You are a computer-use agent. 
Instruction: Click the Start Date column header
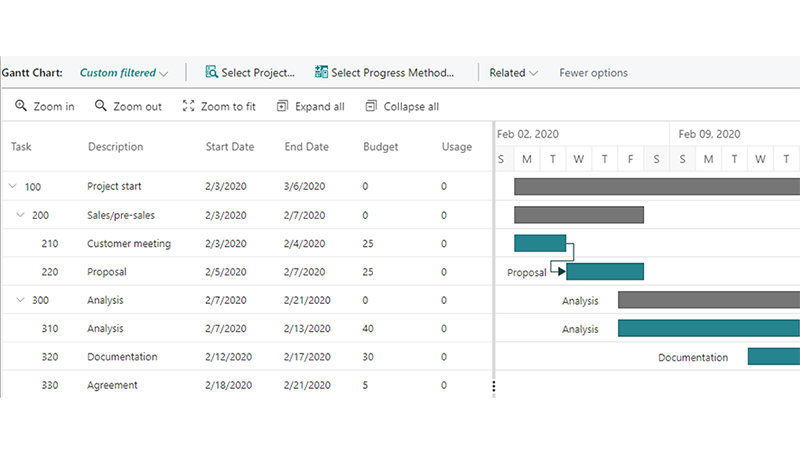tap(230, 147)
